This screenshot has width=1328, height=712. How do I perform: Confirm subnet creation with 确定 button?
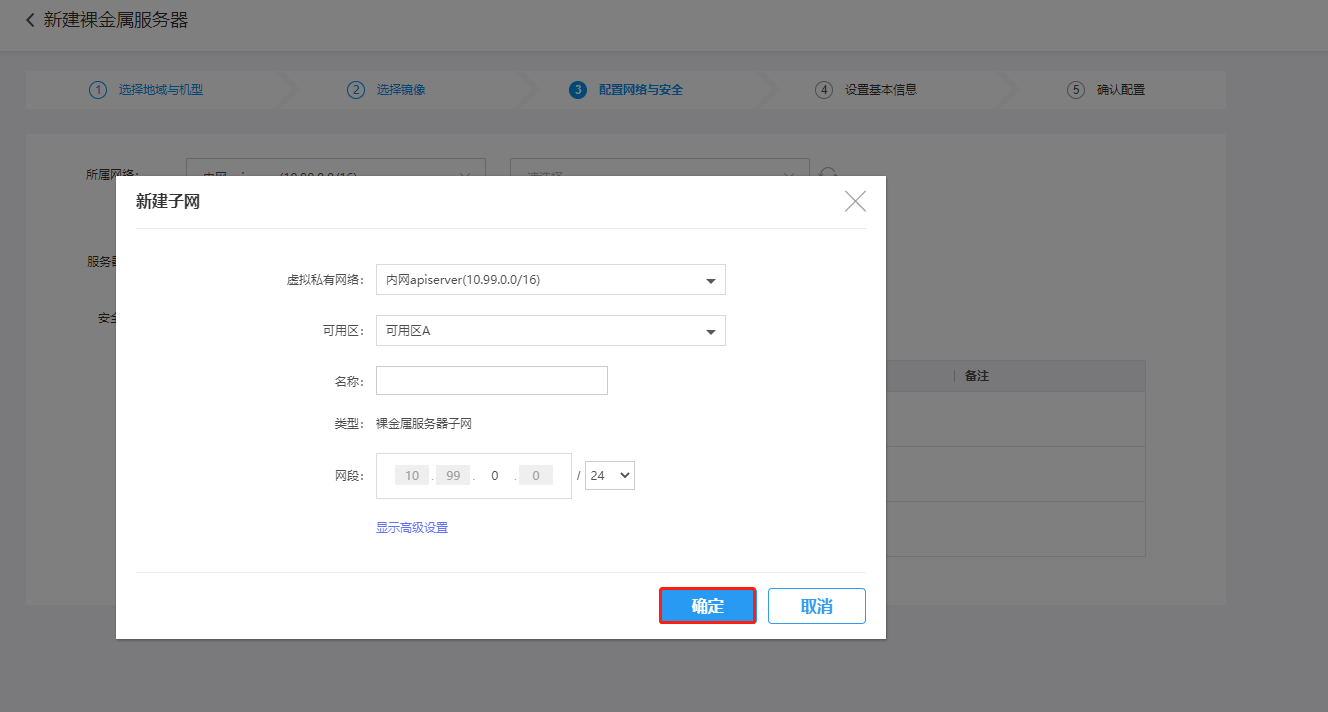pyautogui.click(x=707, y=606)
